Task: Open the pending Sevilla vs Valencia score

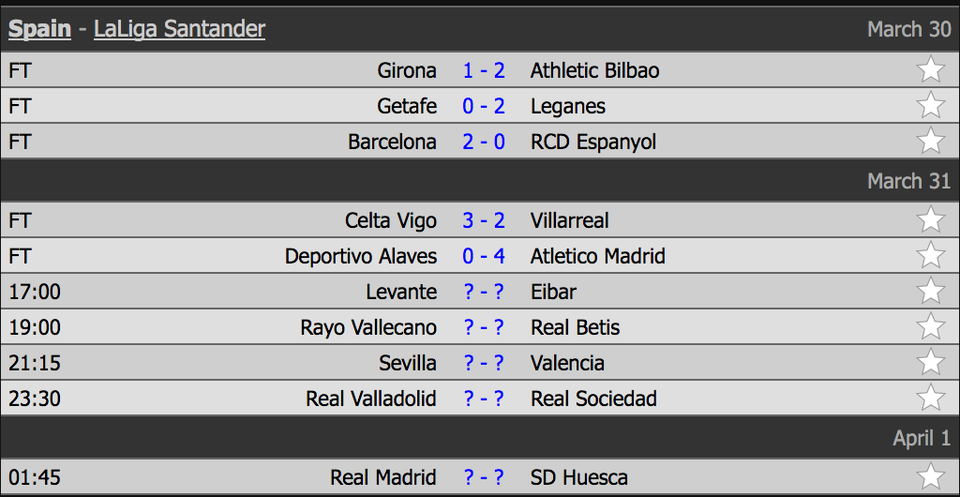Action: tap(484, 363)
